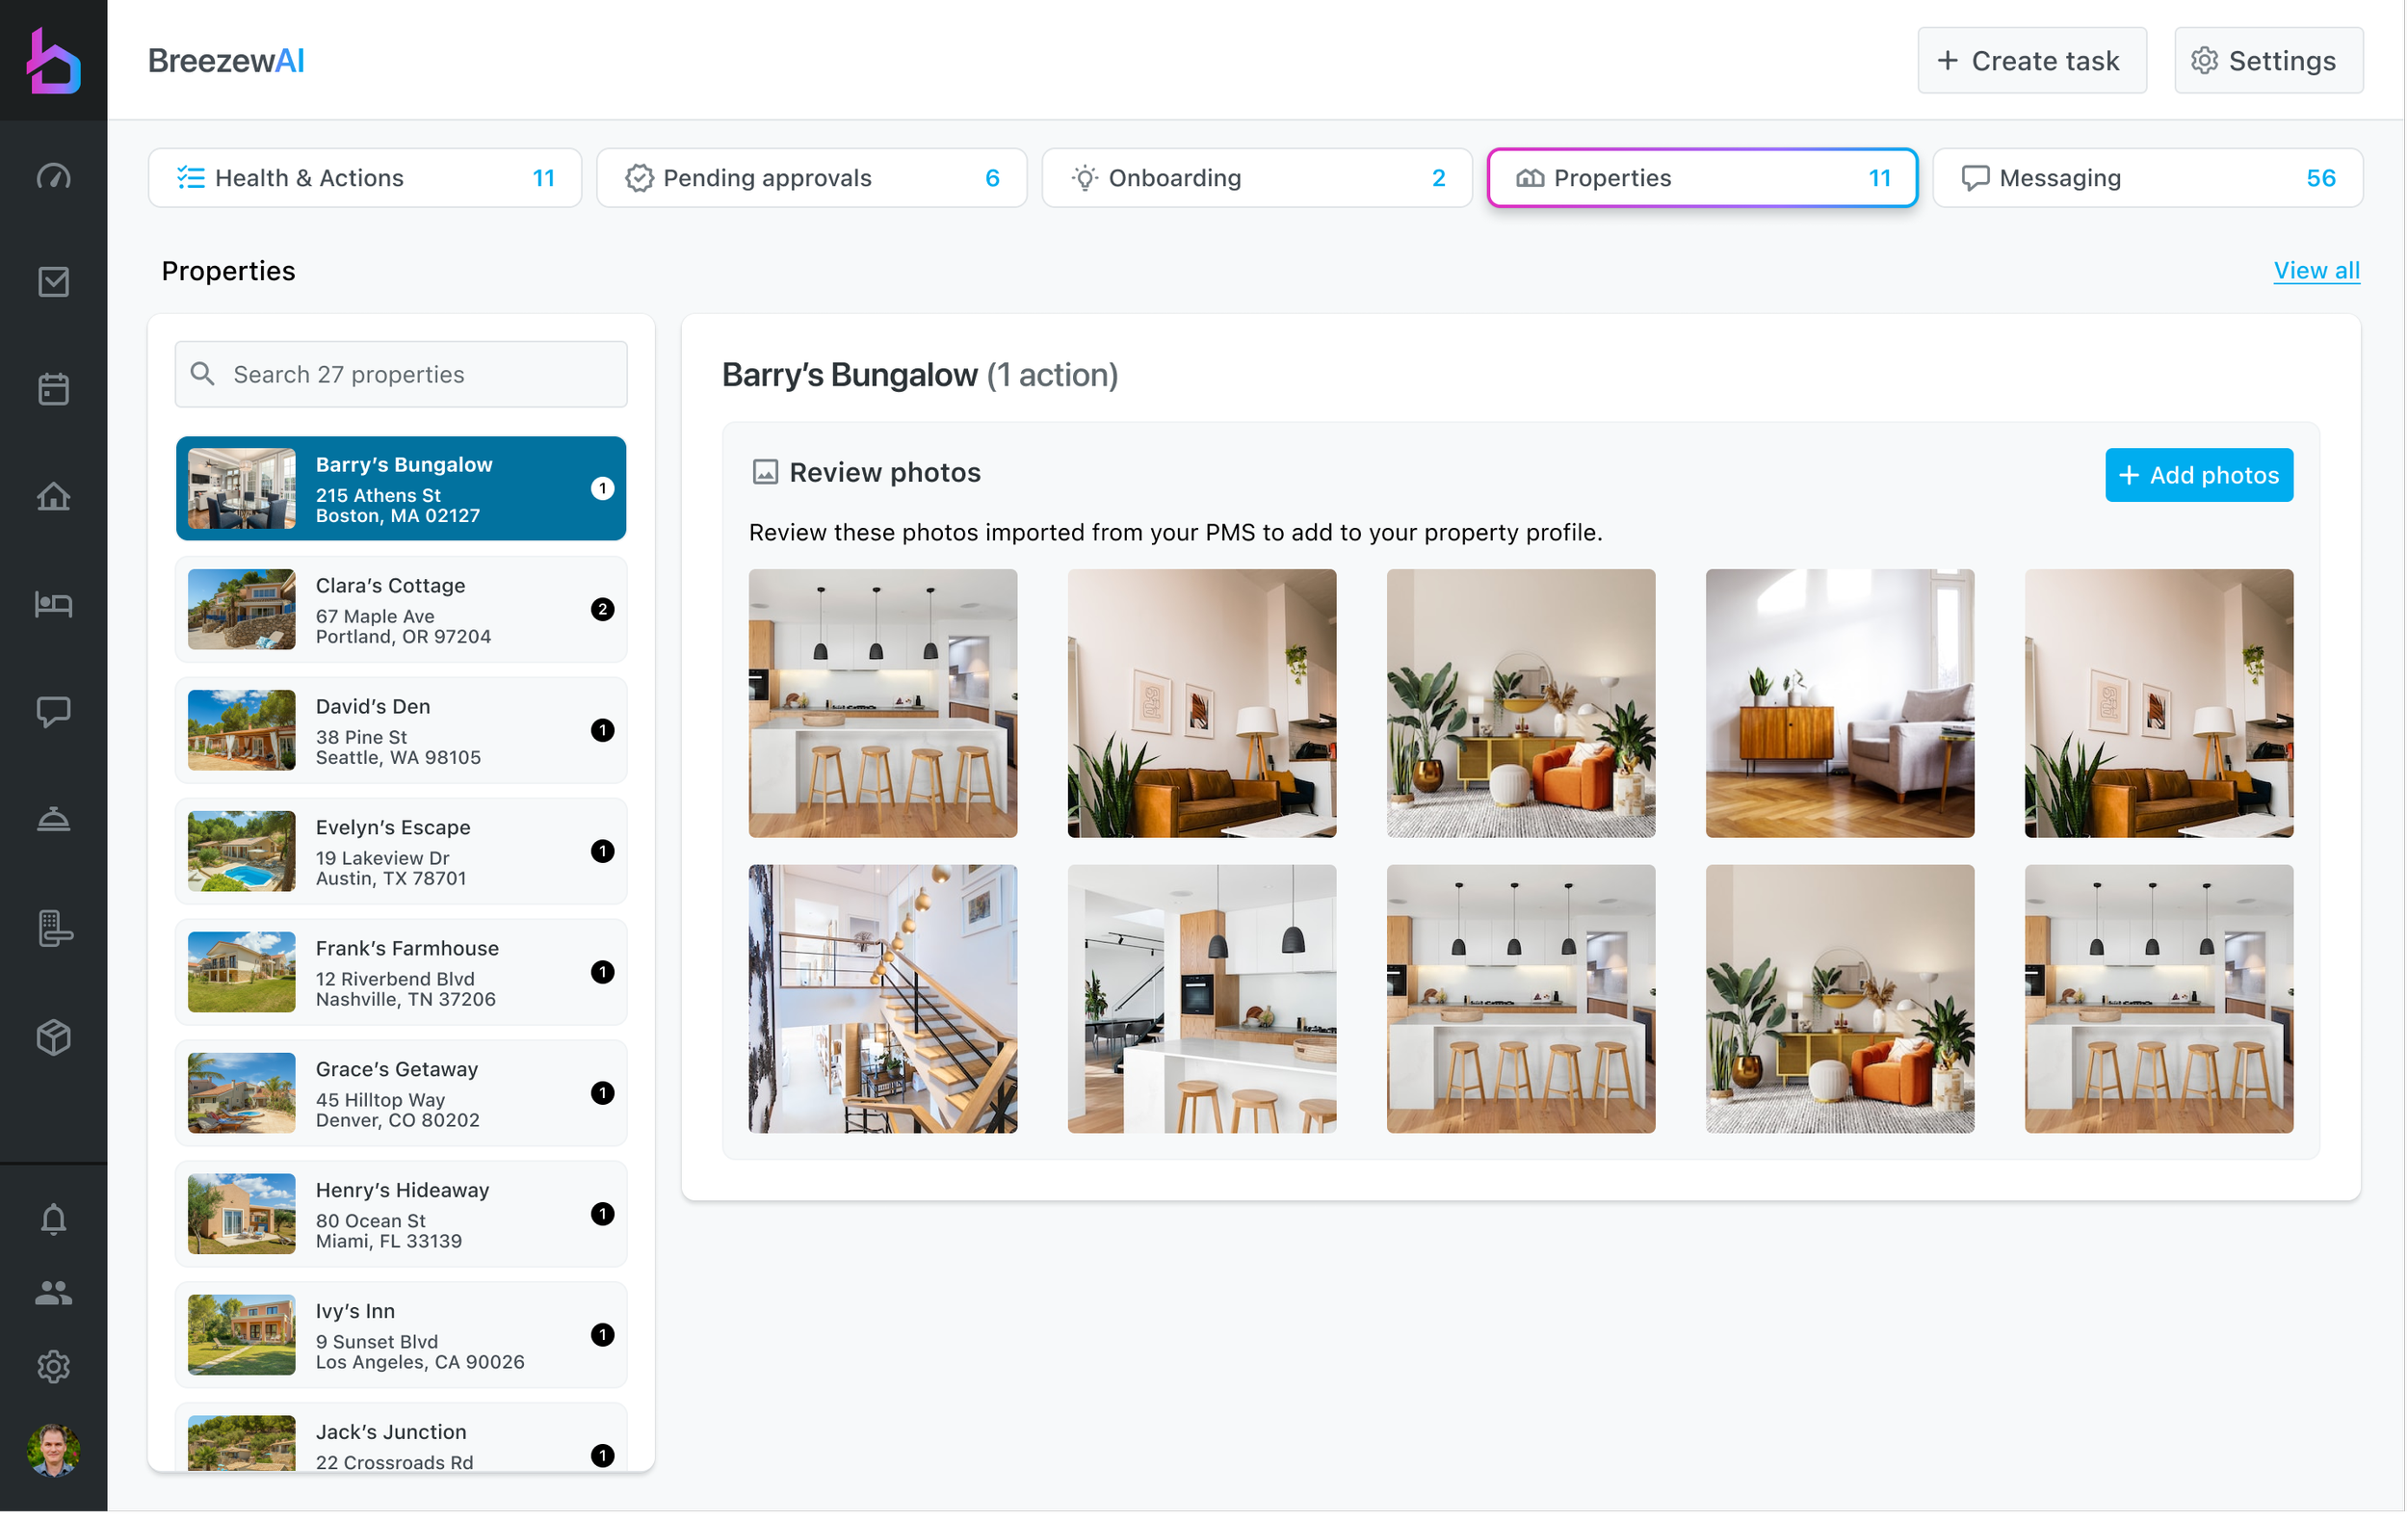Open the people team icon in sidebar
This screenshot has width=2408, height=1521.
tap(53, 1293)
